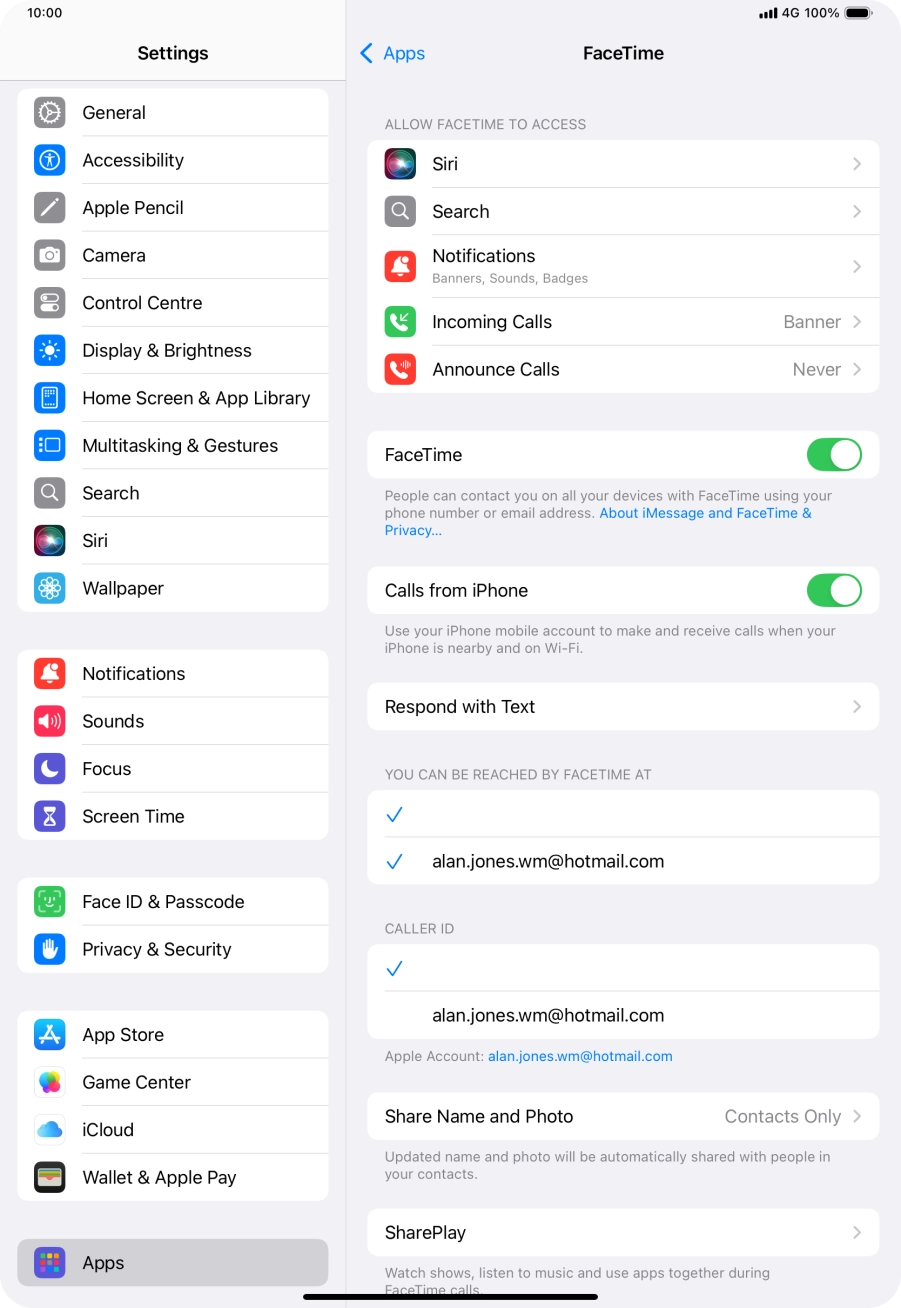Uncheck alan.jones.wm@hotmail.com under reached by FaceTime
The image size is (901, 1308).
pyautogui.click(x=623, y=861)
